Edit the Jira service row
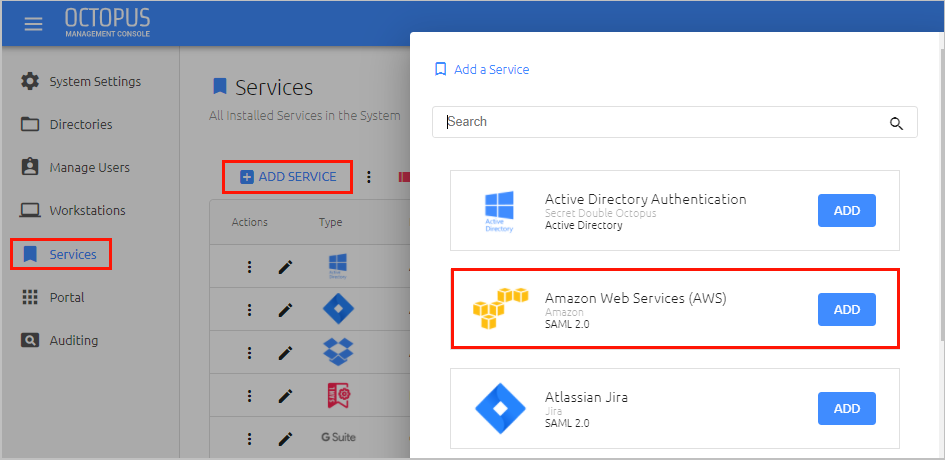 (x=285, y=309)
